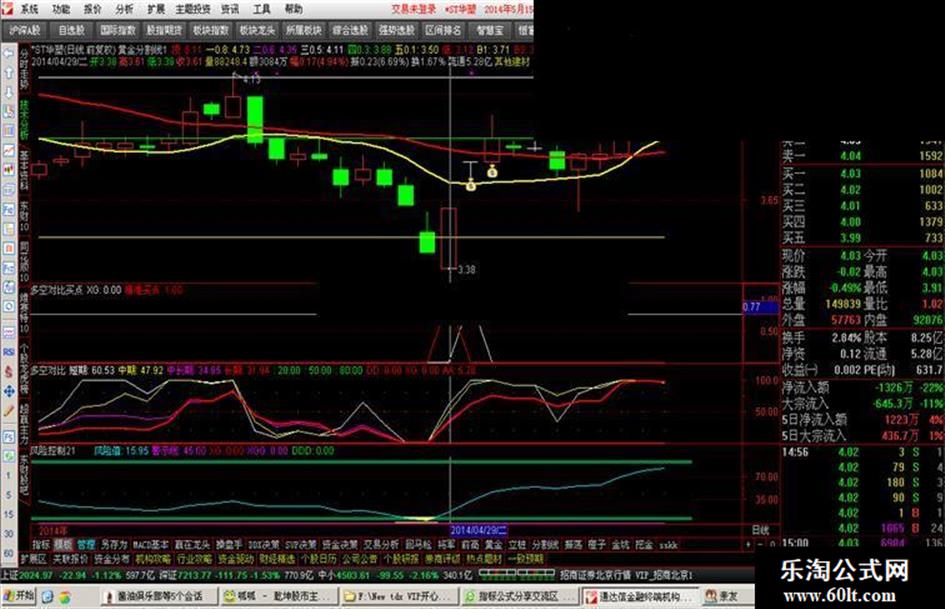945x609 pixels.
Task: Select the candlestick chart icon in left toolbar
Action: [x=8, y=170]
